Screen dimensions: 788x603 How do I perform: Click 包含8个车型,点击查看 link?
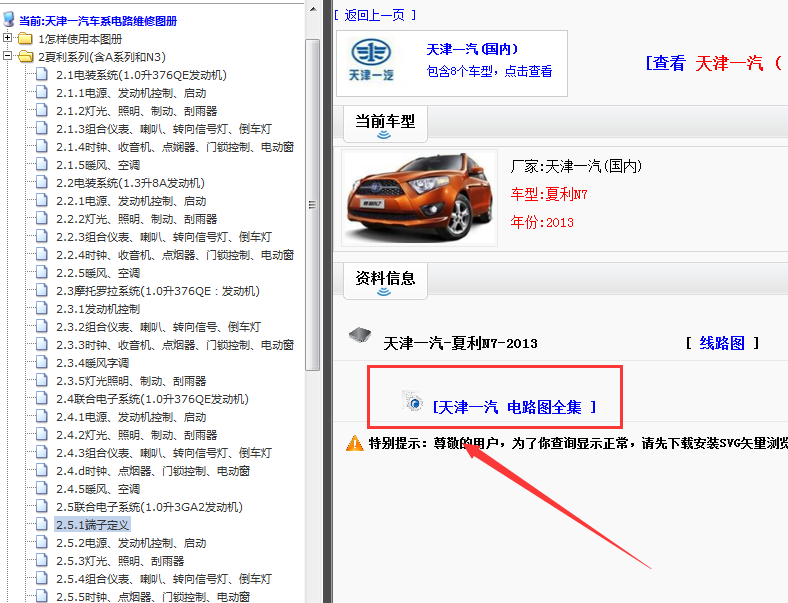489,71
